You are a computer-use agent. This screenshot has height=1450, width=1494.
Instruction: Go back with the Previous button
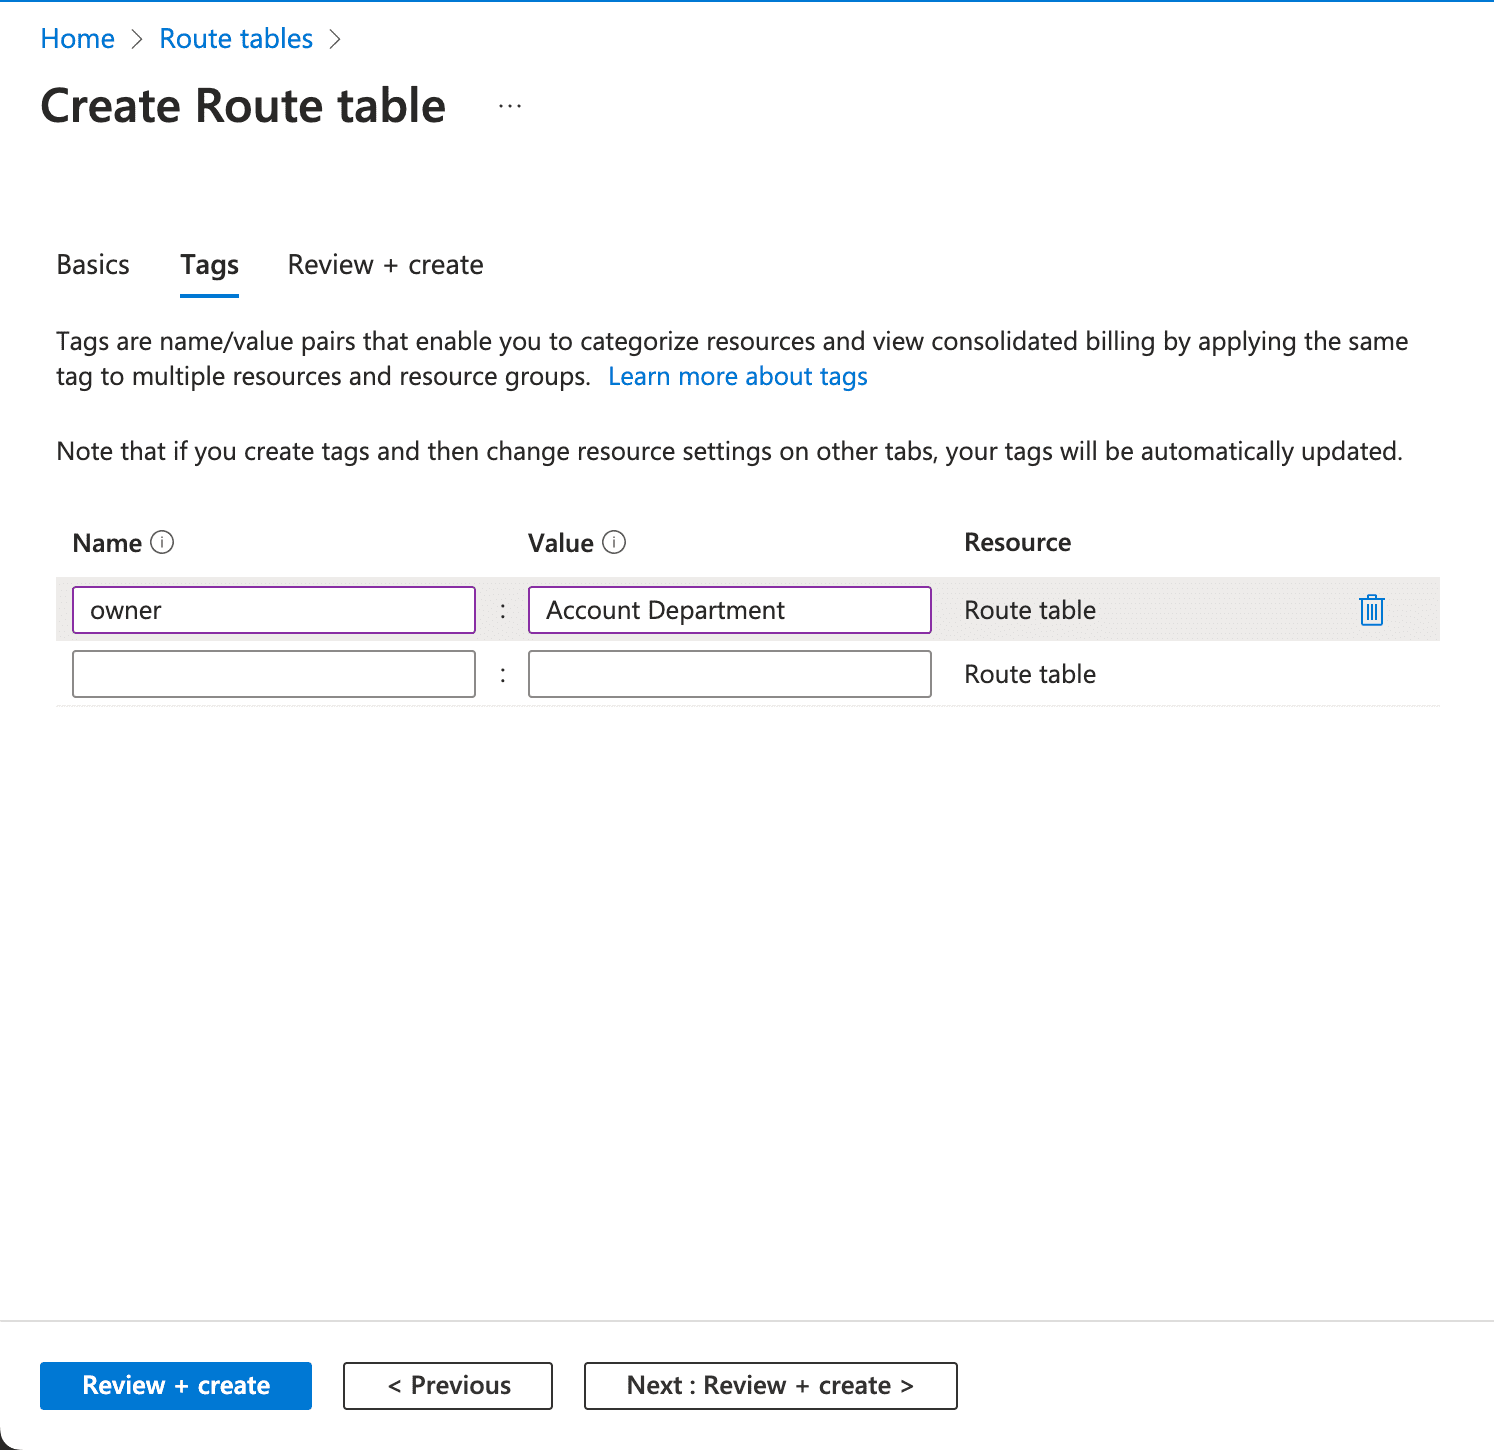[447, 1385]
